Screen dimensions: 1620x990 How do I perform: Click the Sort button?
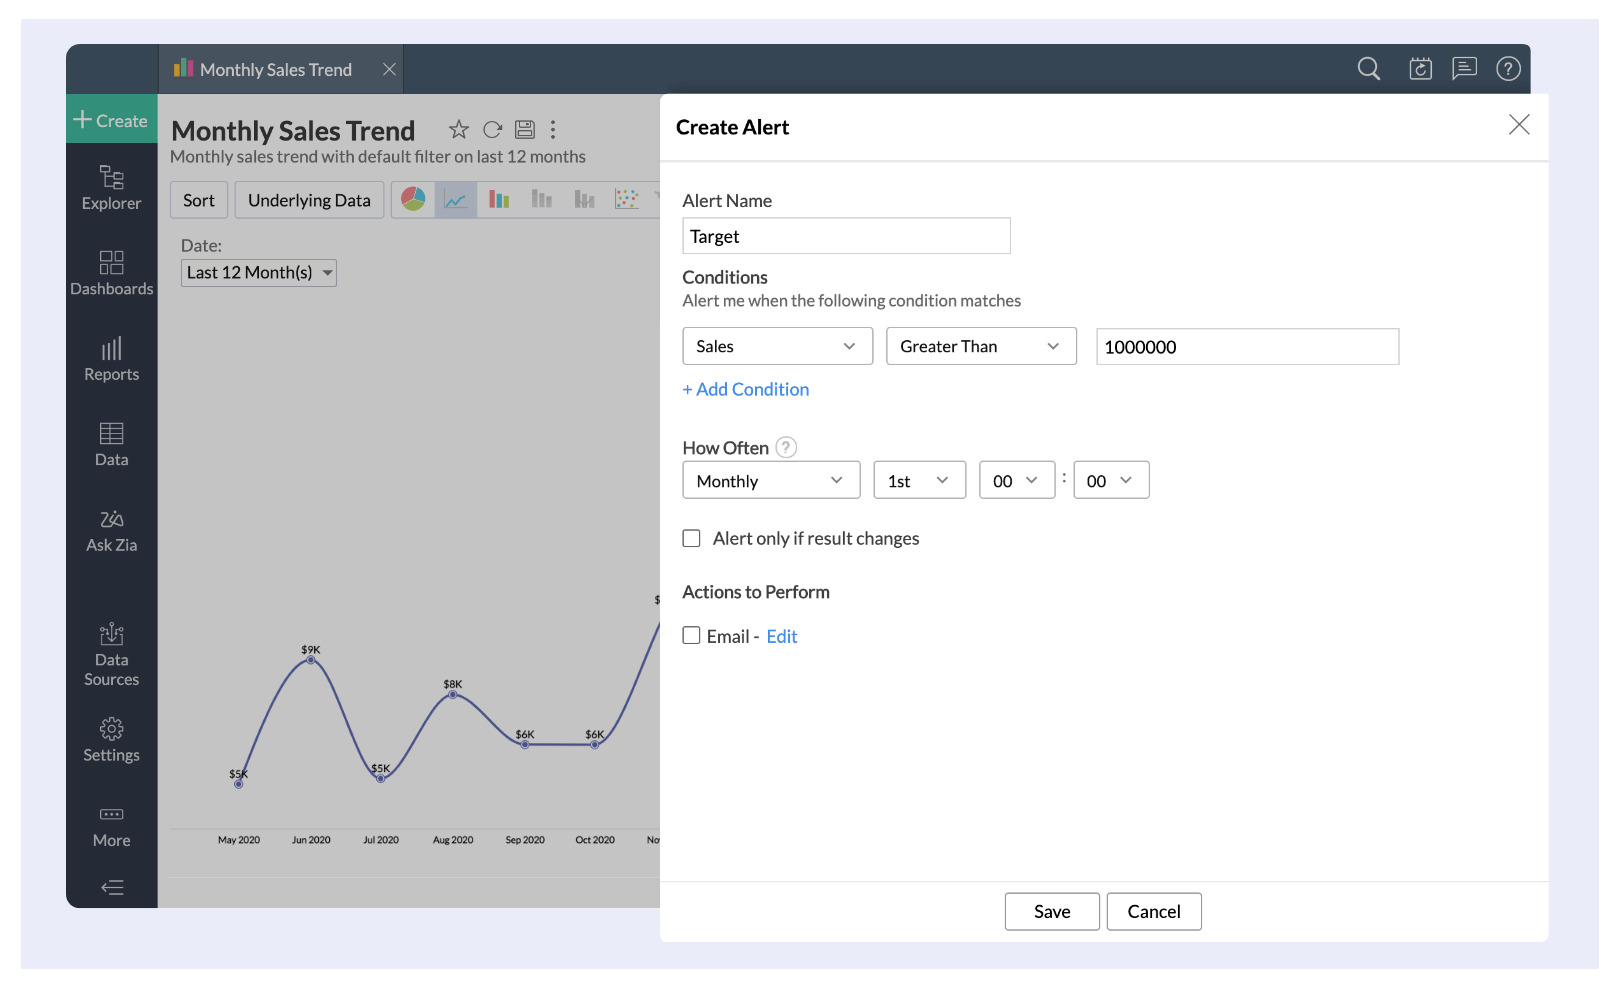point(199,200)
